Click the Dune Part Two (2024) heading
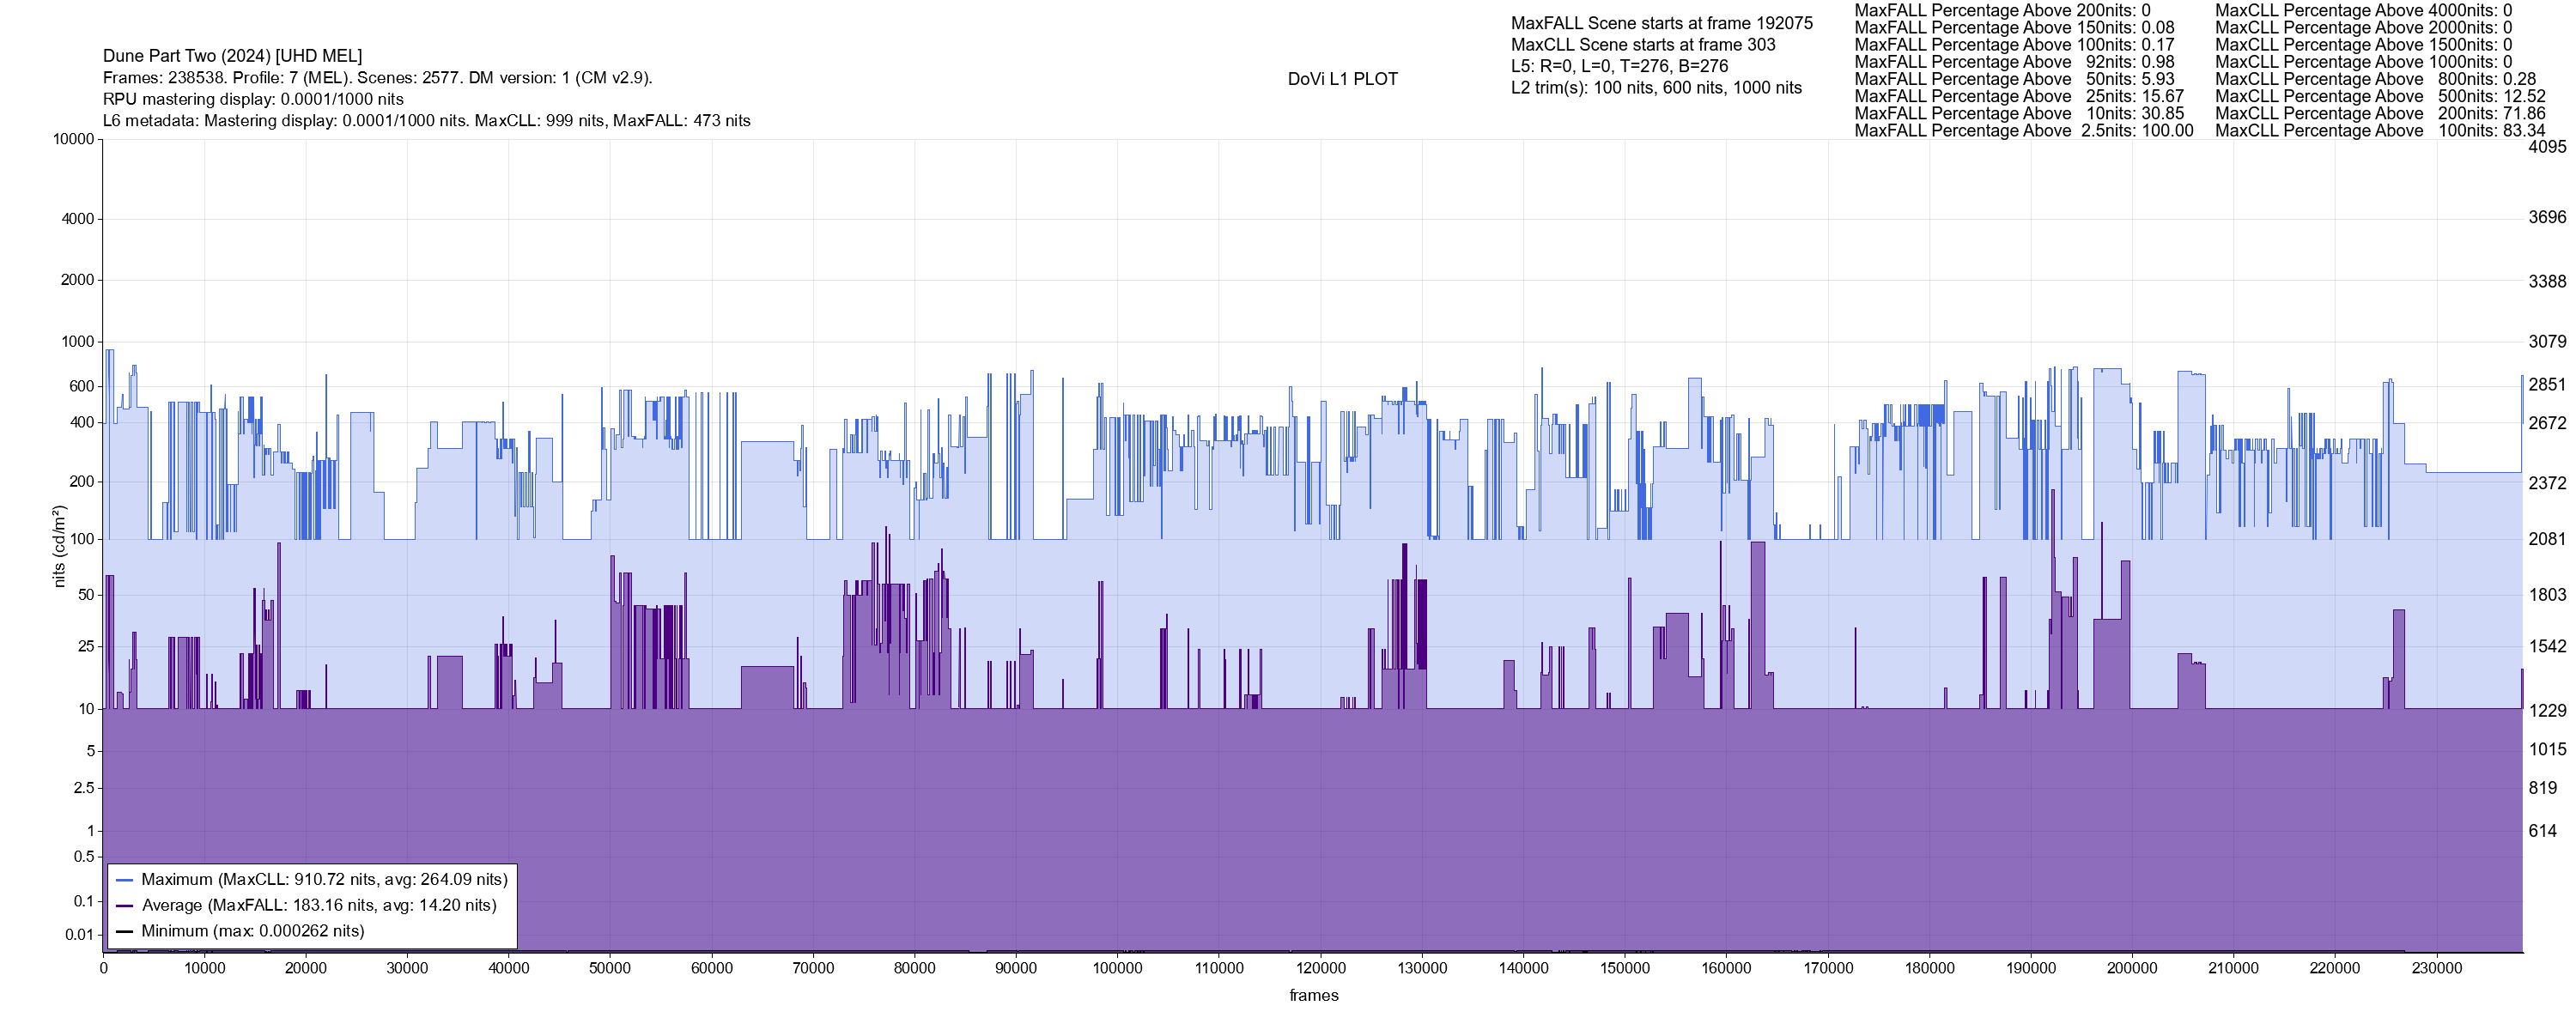 pos(232,56)
